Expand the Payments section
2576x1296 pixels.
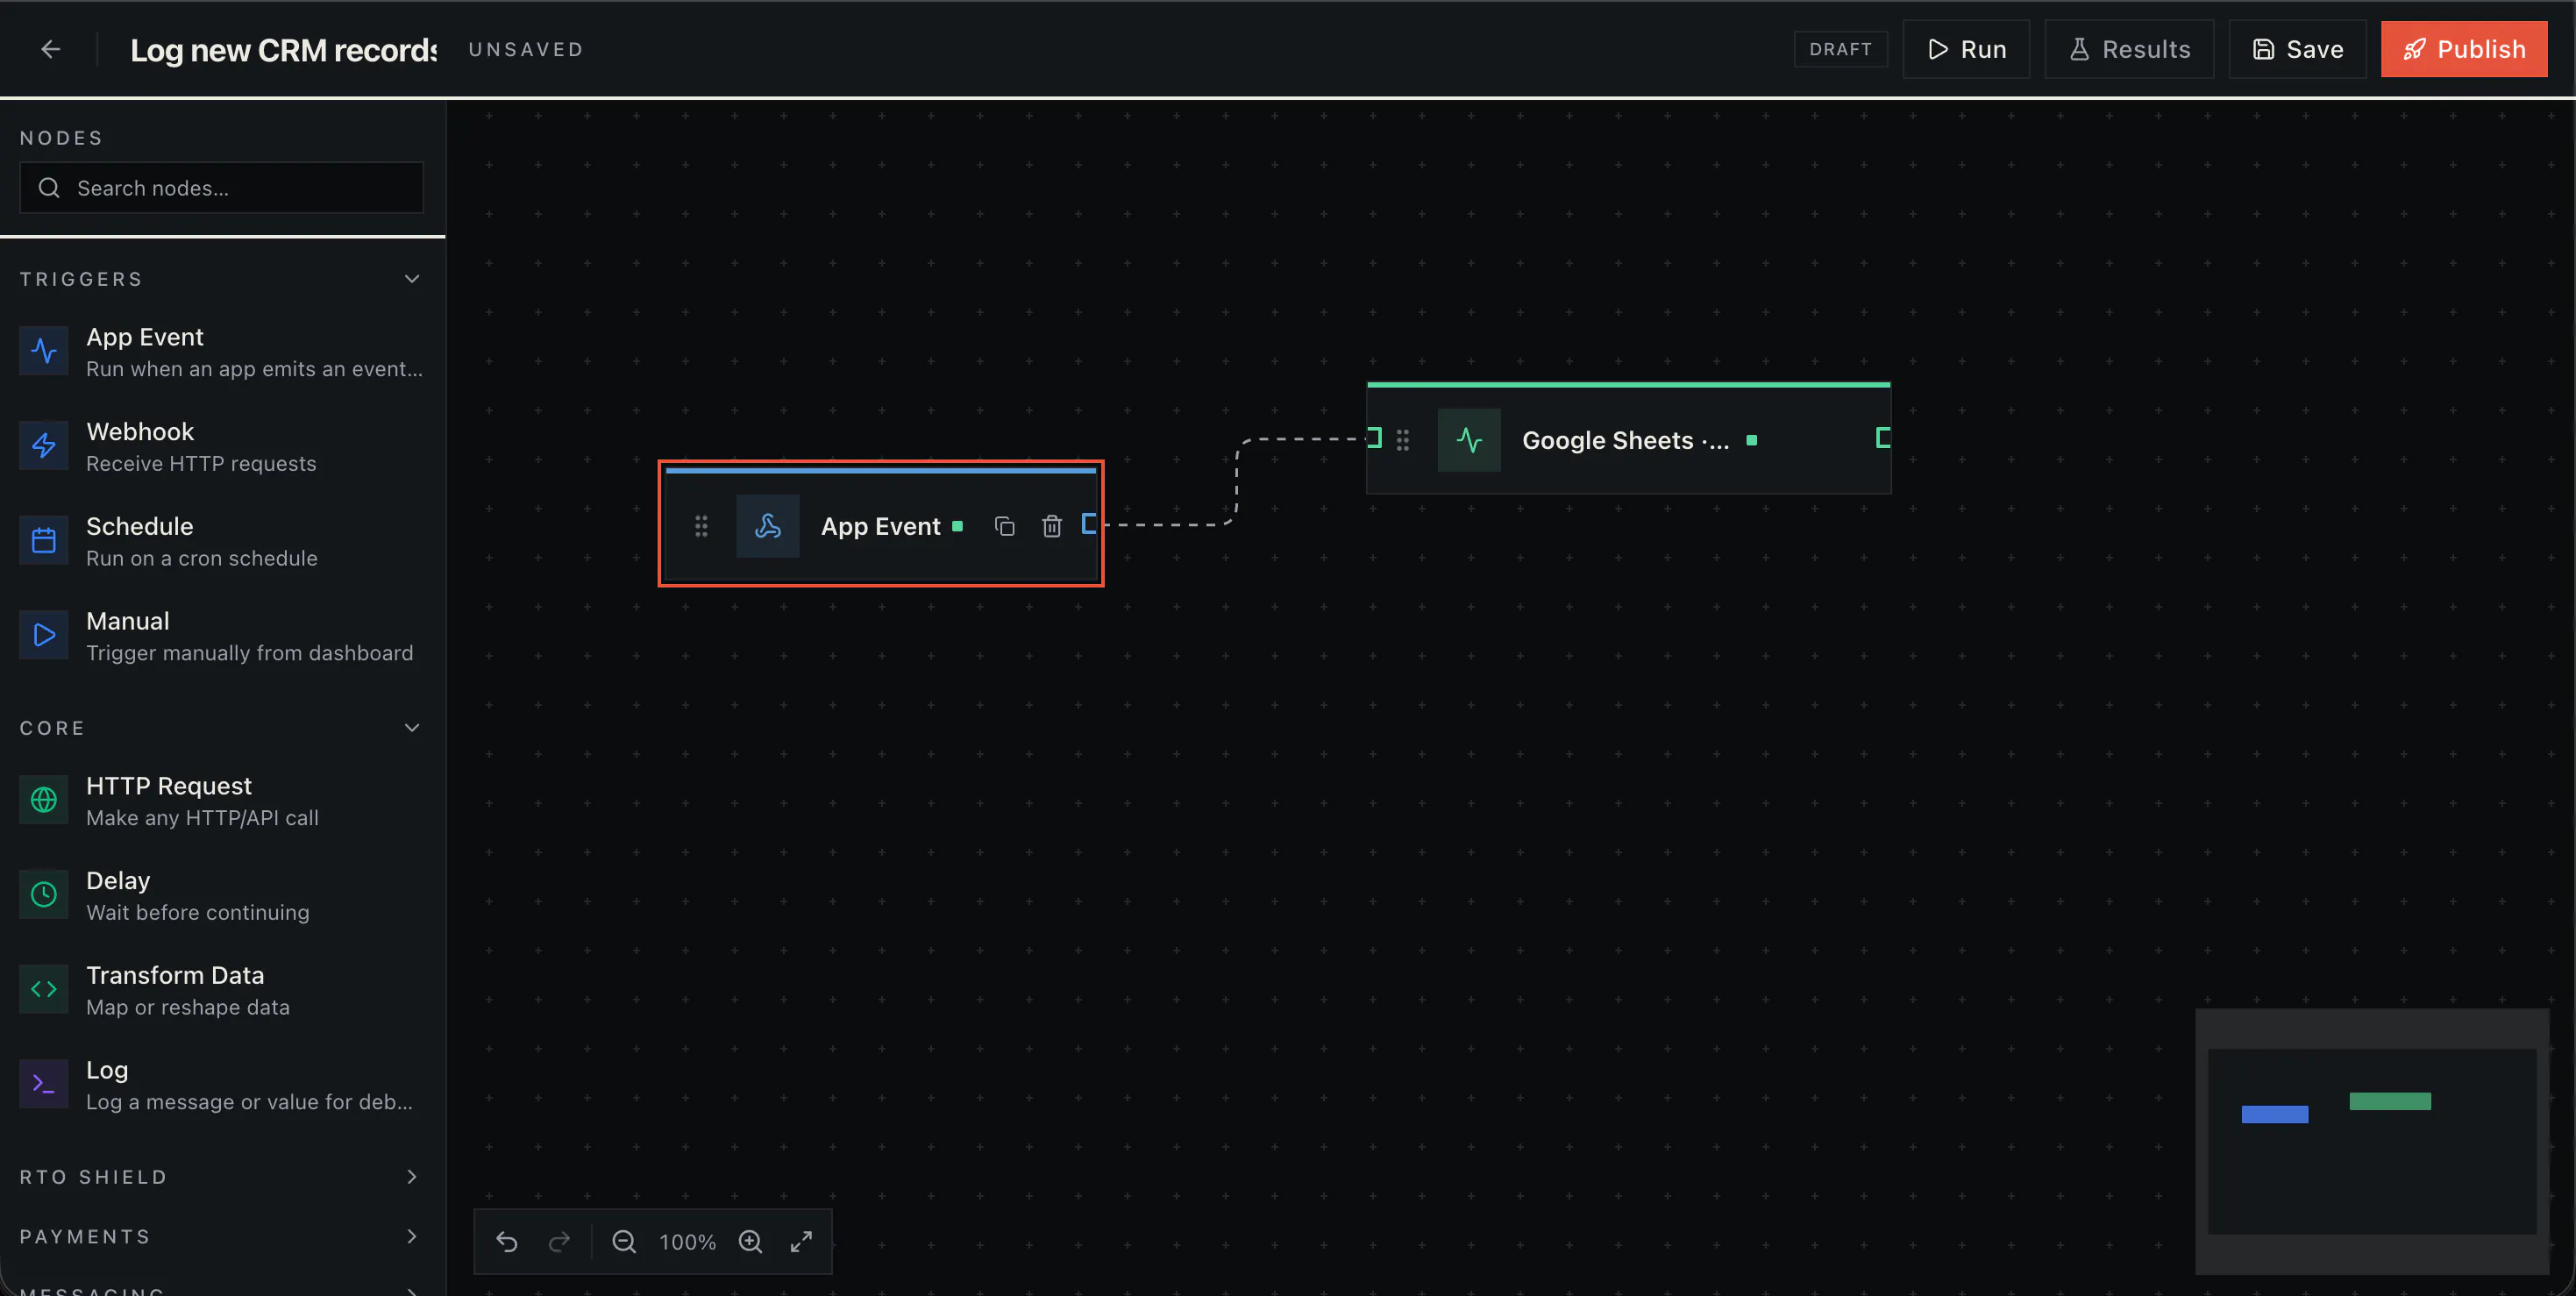coord(411,1237)
